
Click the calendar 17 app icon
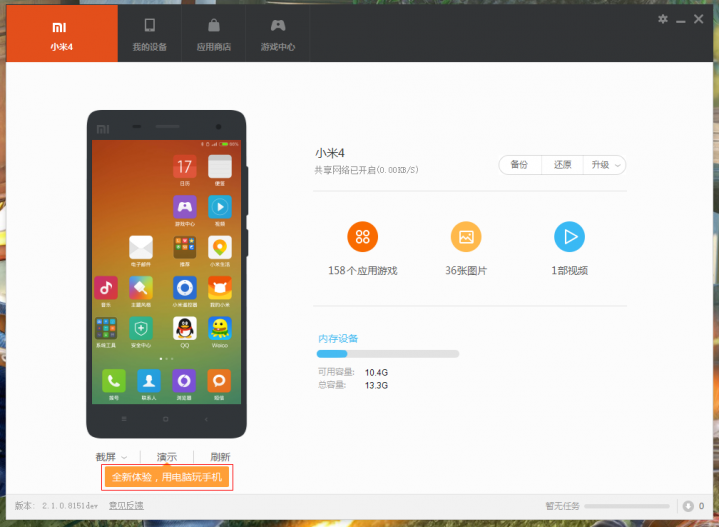pyautogui.click(x=184, y=166)
